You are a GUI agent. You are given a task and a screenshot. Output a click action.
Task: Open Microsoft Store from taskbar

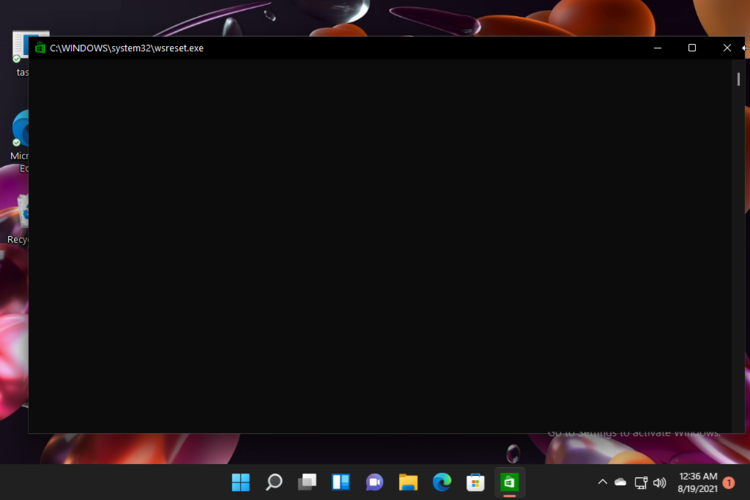coord(475,482)
